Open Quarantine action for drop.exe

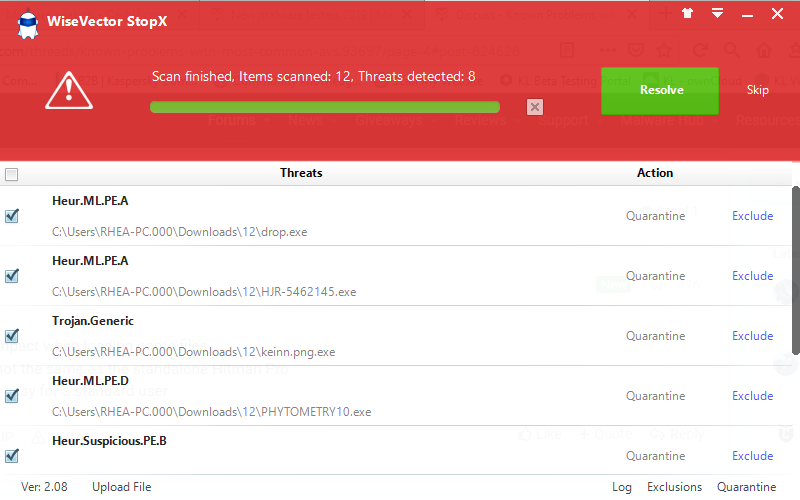click(656, 216)
